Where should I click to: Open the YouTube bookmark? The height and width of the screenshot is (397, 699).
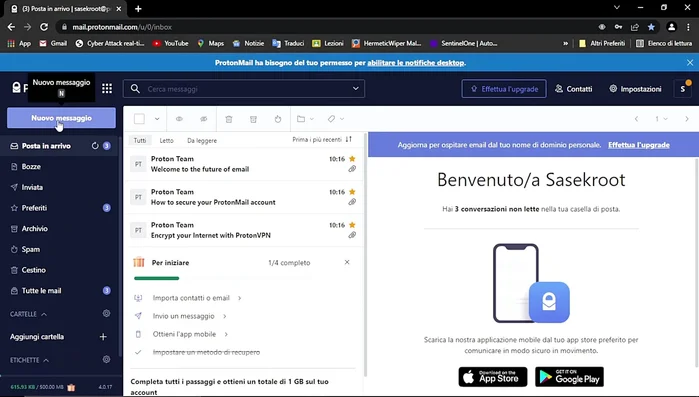pos(170,43)
